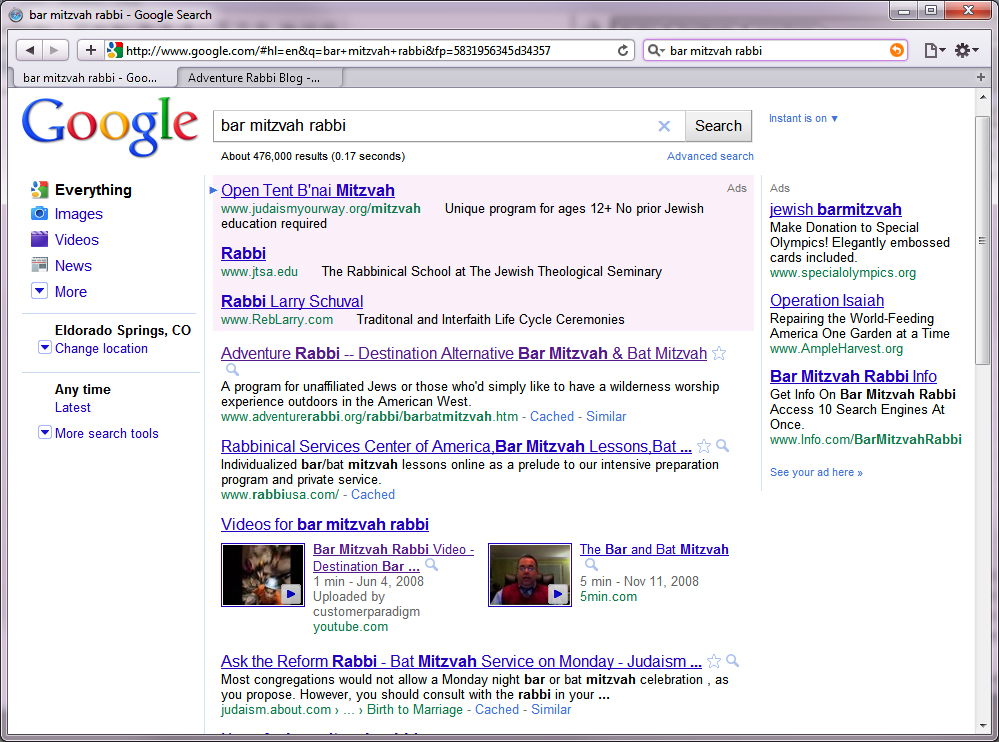Screen dimensions: 999x742
Task: Select the Images search filter
Action: tap(78, 214)
